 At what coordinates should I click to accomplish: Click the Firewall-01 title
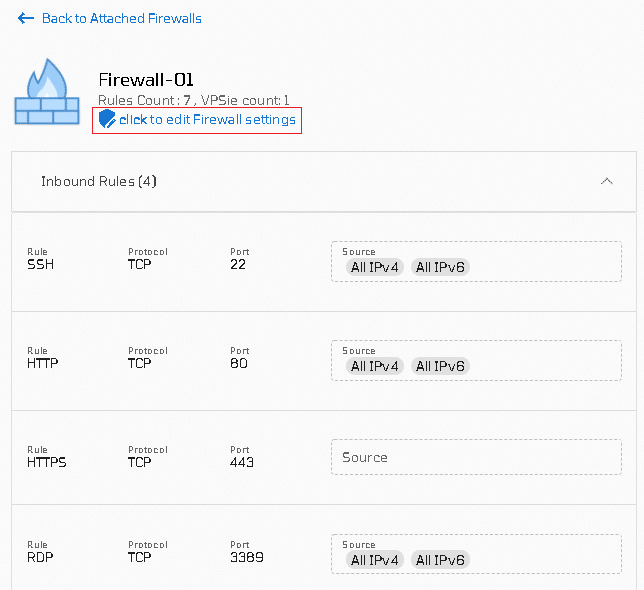coord(146,80)
